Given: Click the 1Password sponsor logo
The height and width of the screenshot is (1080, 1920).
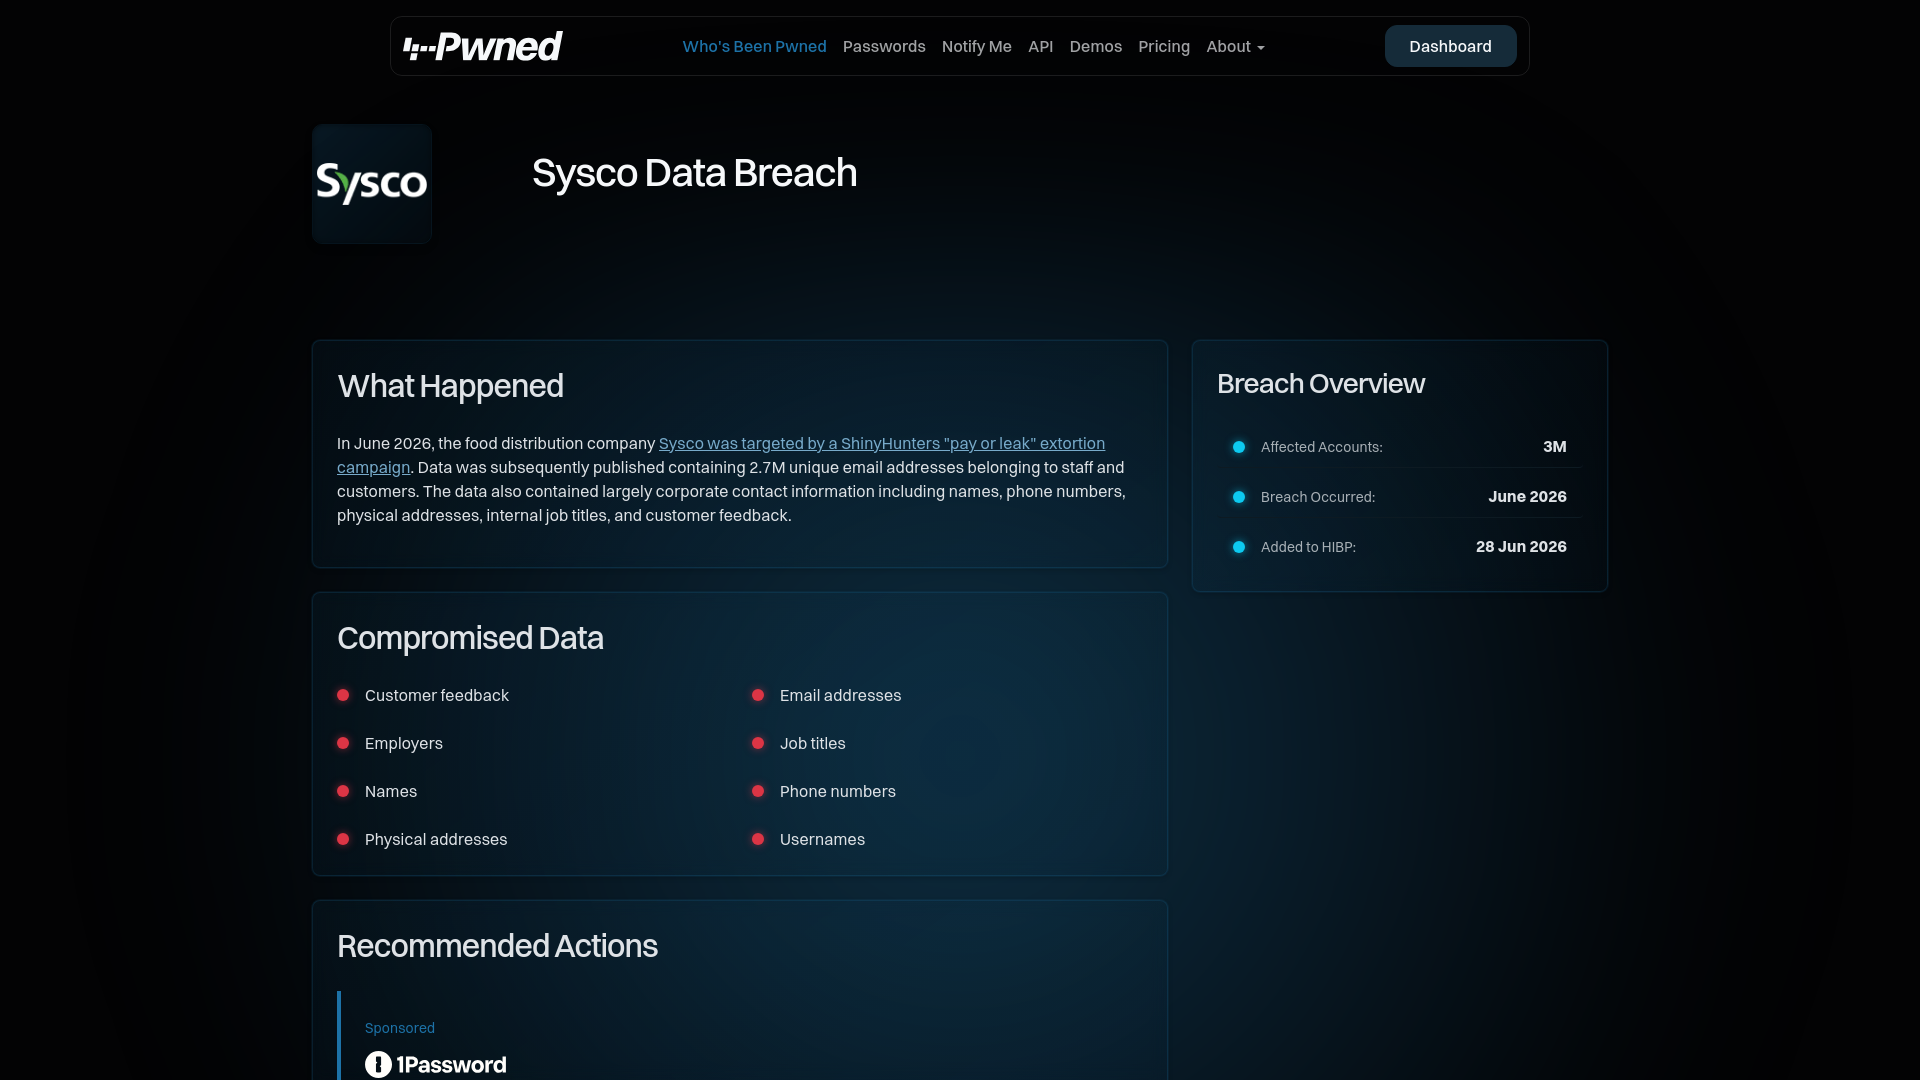Looking at the screenshot, I should click(436, 1064).
